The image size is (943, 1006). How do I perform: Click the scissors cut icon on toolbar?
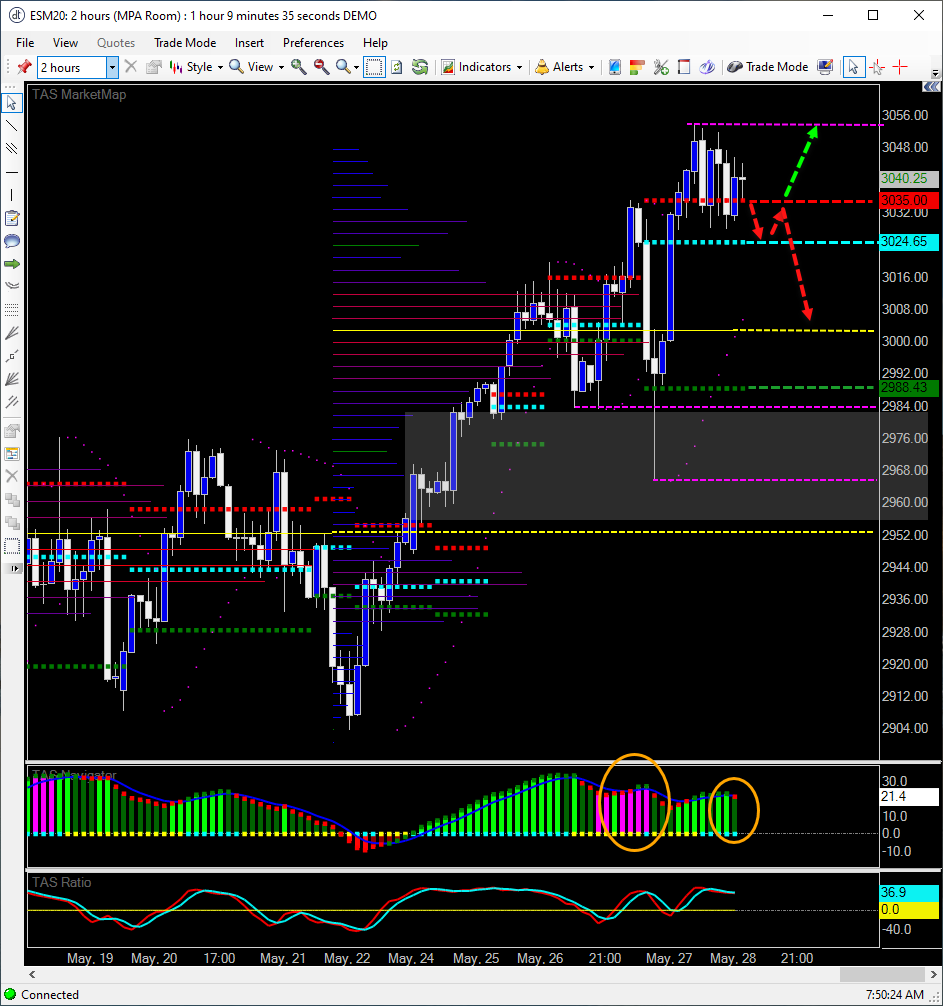tap(660, 67)
